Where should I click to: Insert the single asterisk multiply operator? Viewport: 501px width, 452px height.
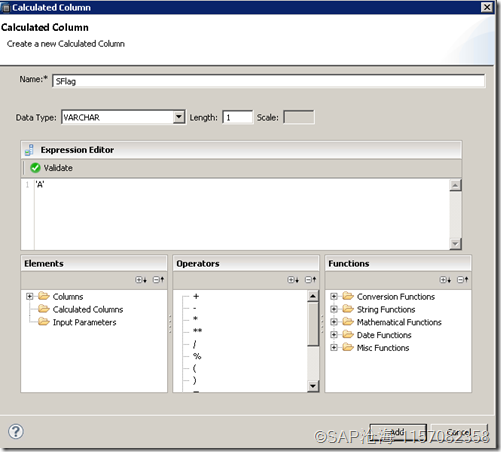(196, 319)
